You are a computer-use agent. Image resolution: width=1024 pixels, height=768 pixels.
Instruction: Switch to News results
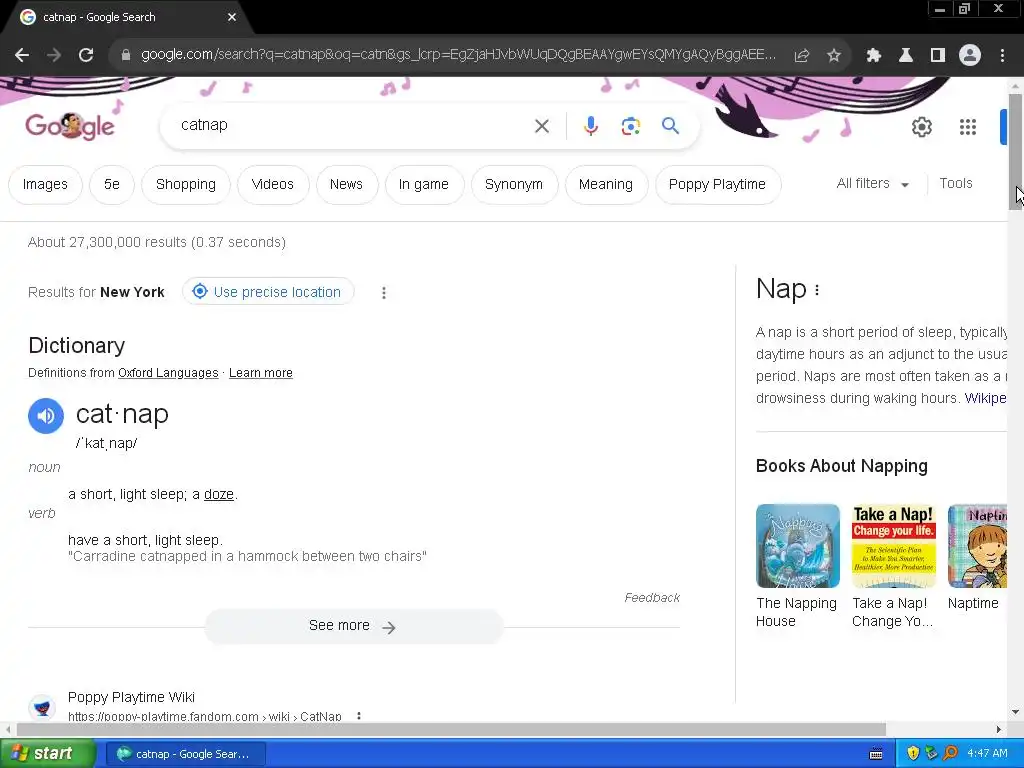click(346, 185)
